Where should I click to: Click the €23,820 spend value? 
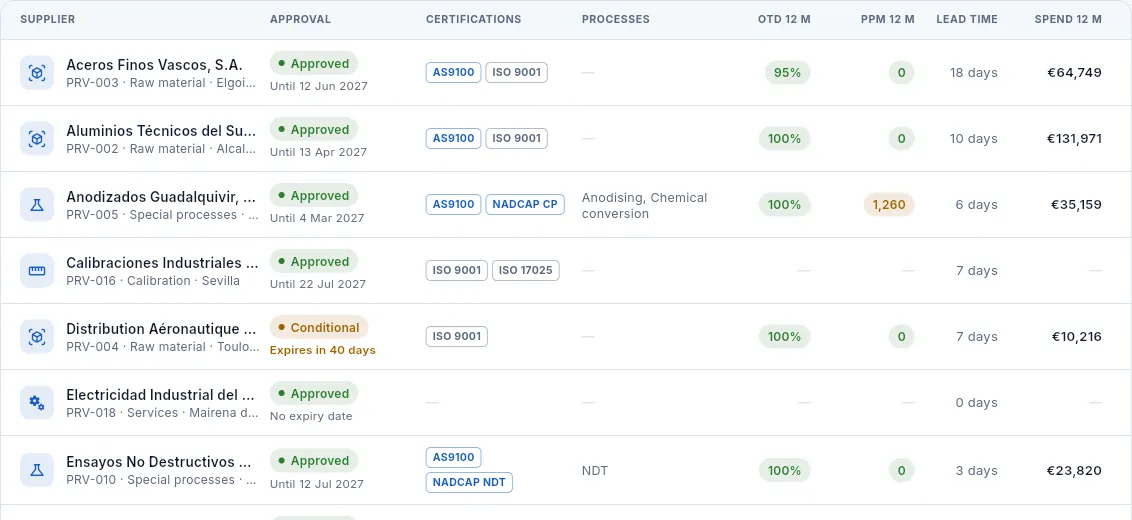tap(1074, 471)
